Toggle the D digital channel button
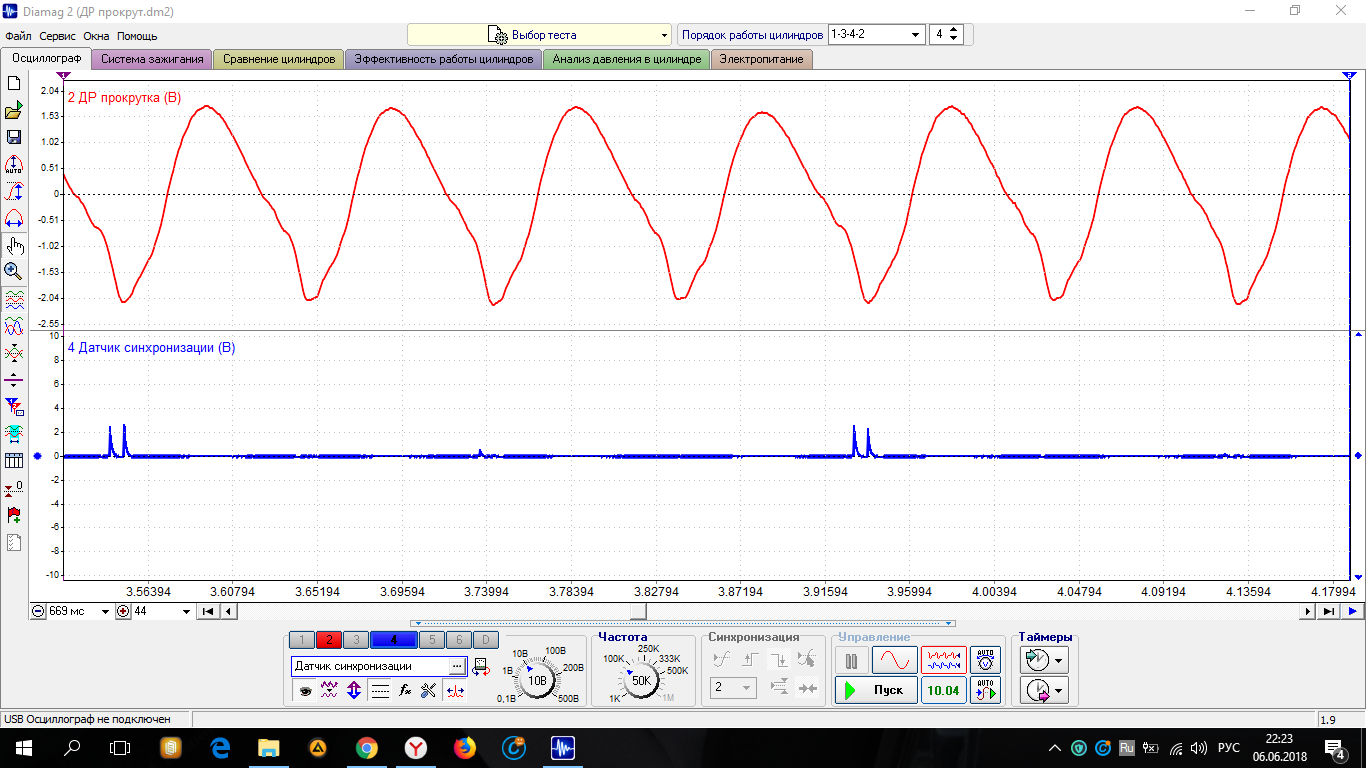 pos(485,640)
